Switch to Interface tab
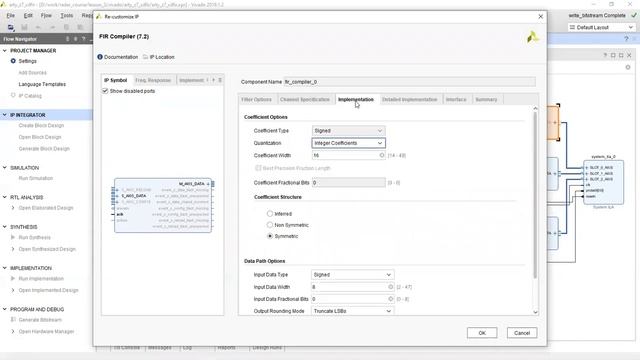 pyautogui.click(x=456, y=99)
